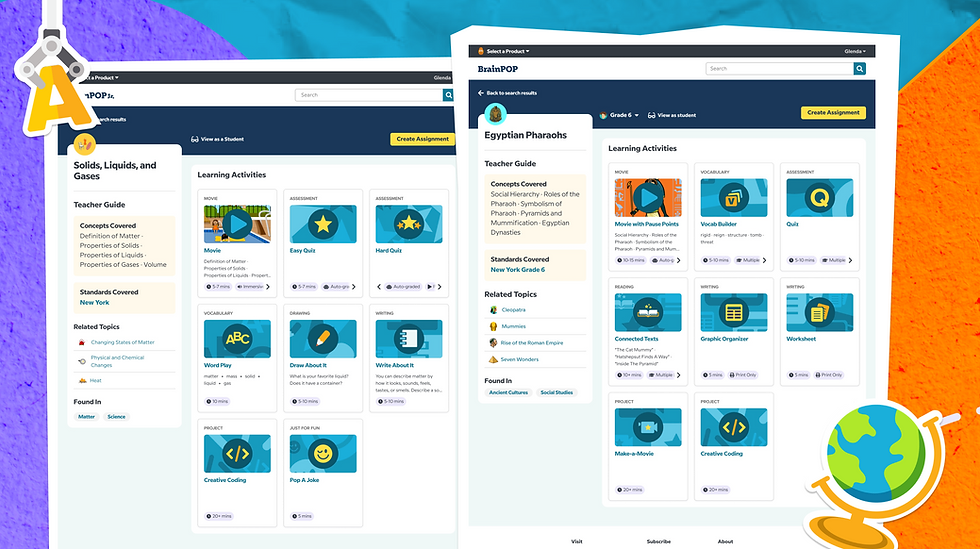Click the View as student glasses icon

[x=651, y=116]
